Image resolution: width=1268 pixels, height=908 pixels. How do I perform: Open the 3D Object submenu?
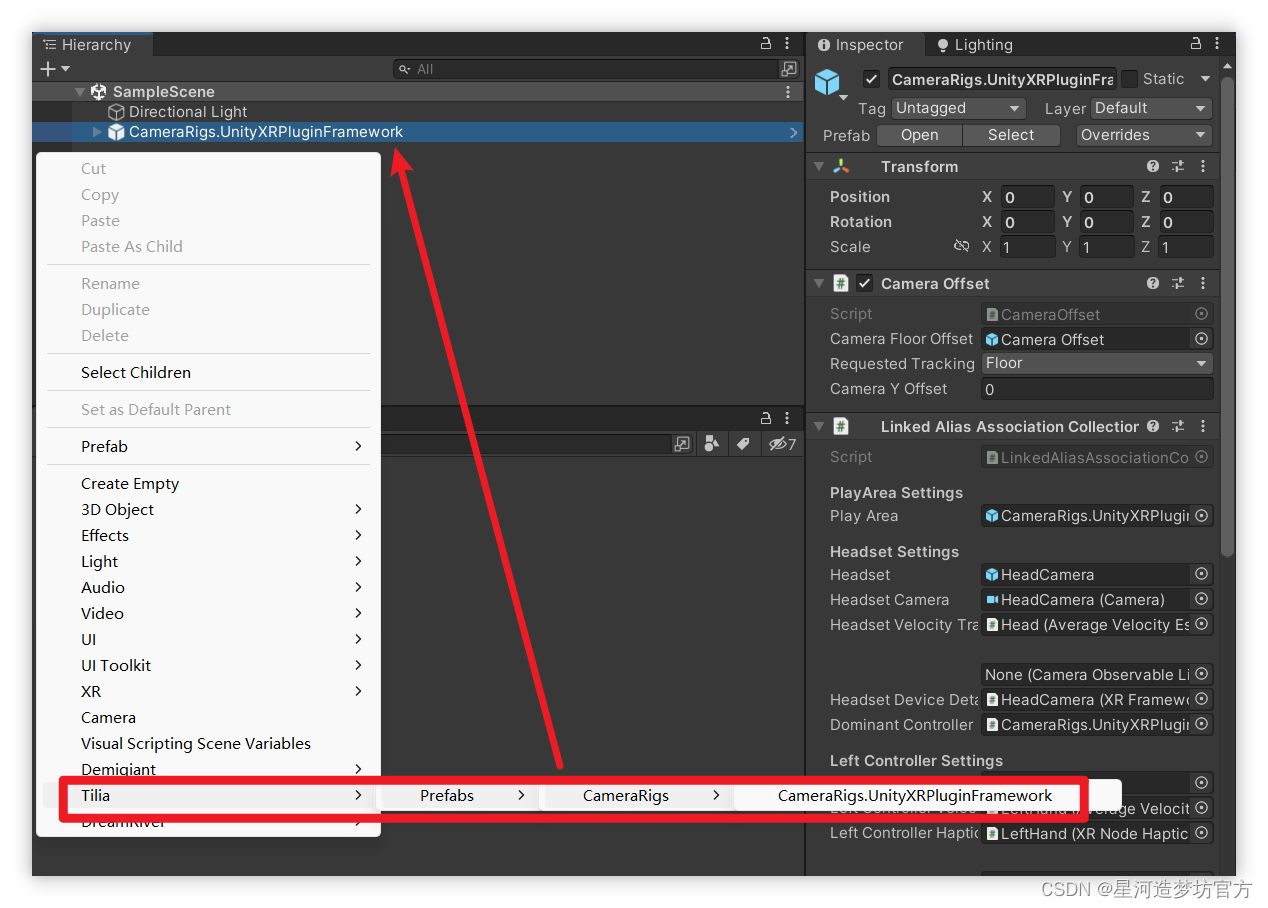pyautogui.click(x=208, y=509)
